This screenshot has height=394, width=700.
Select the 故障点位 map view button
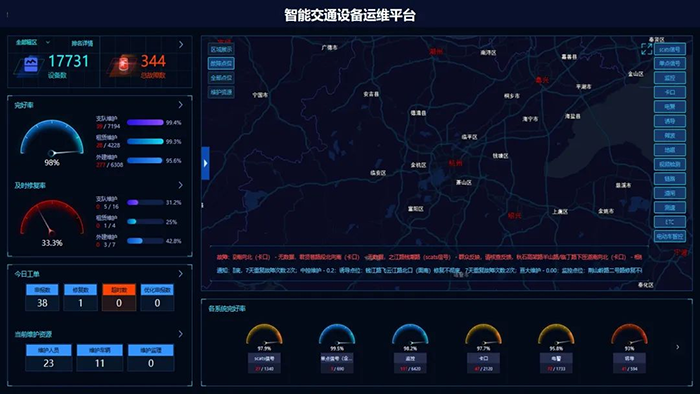tap(221, 63)
